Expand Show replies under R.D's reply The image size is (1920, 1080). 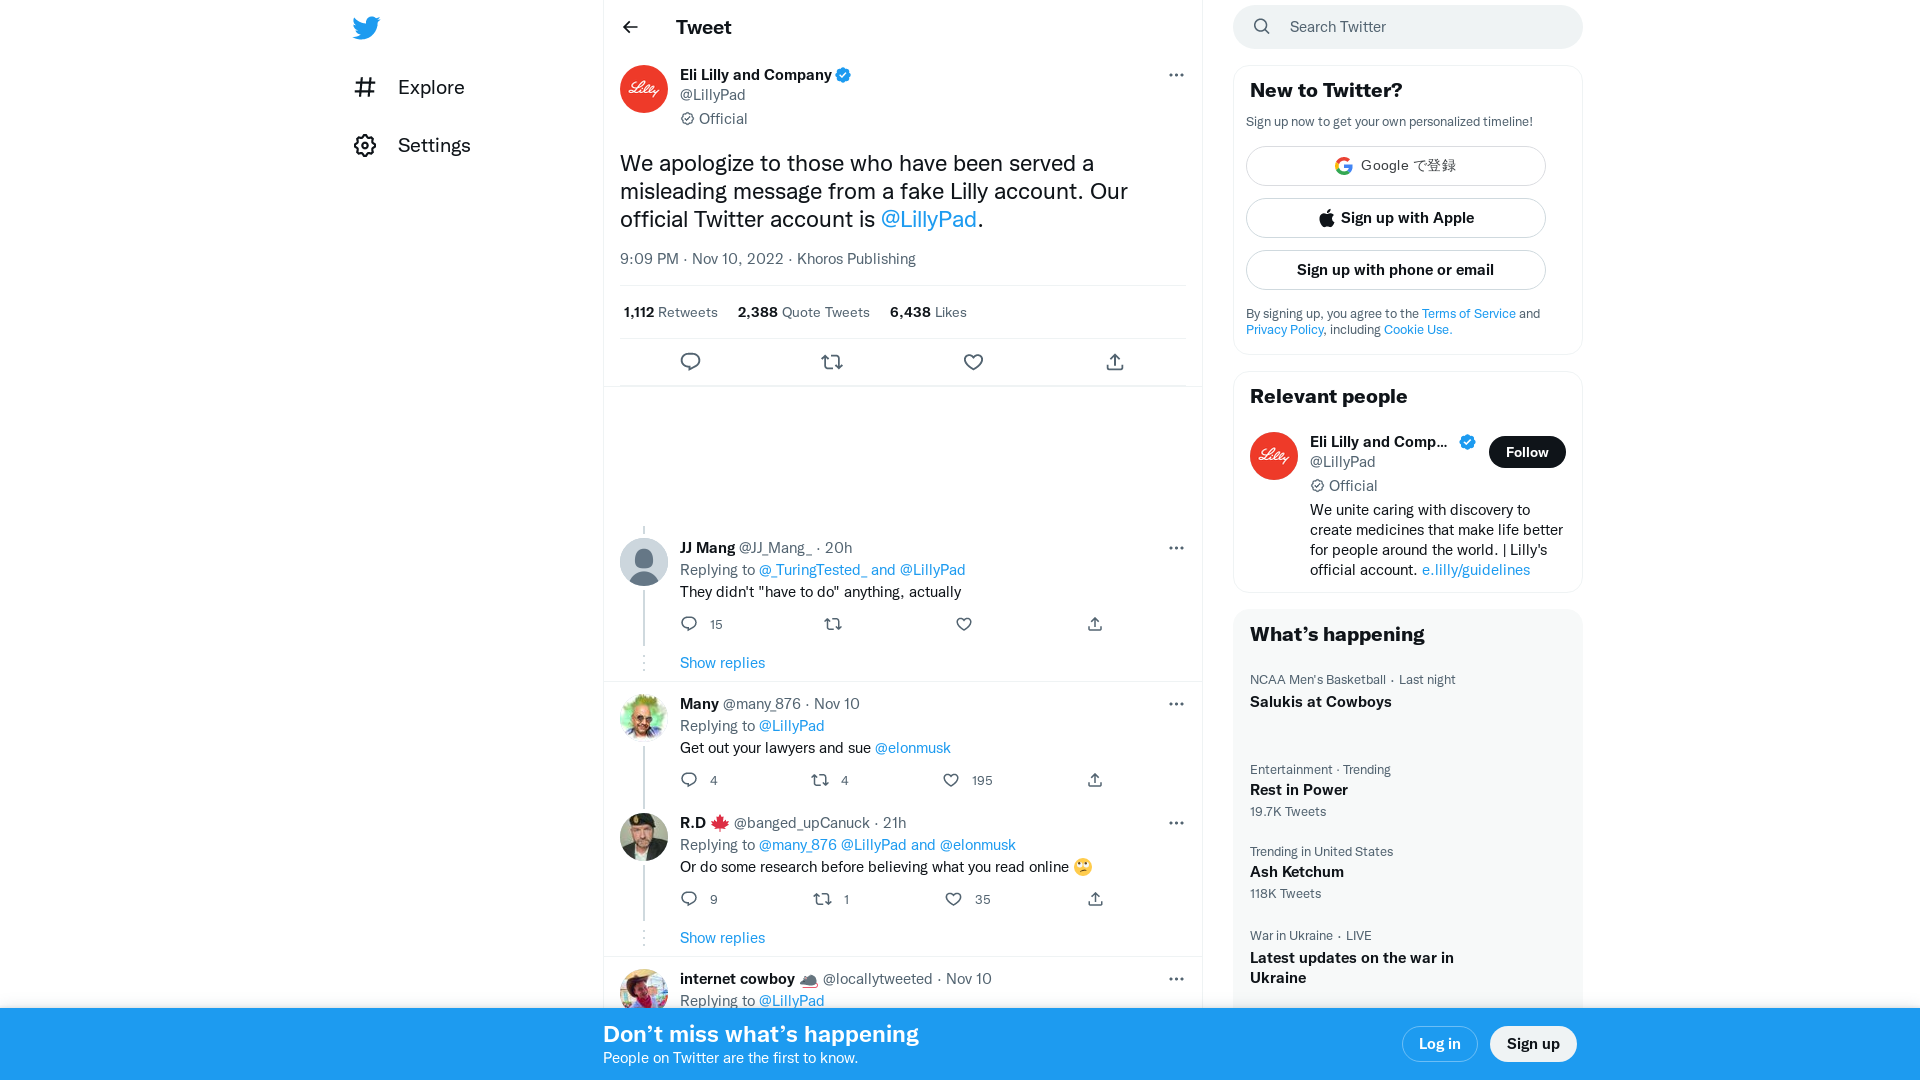[722, 937]
